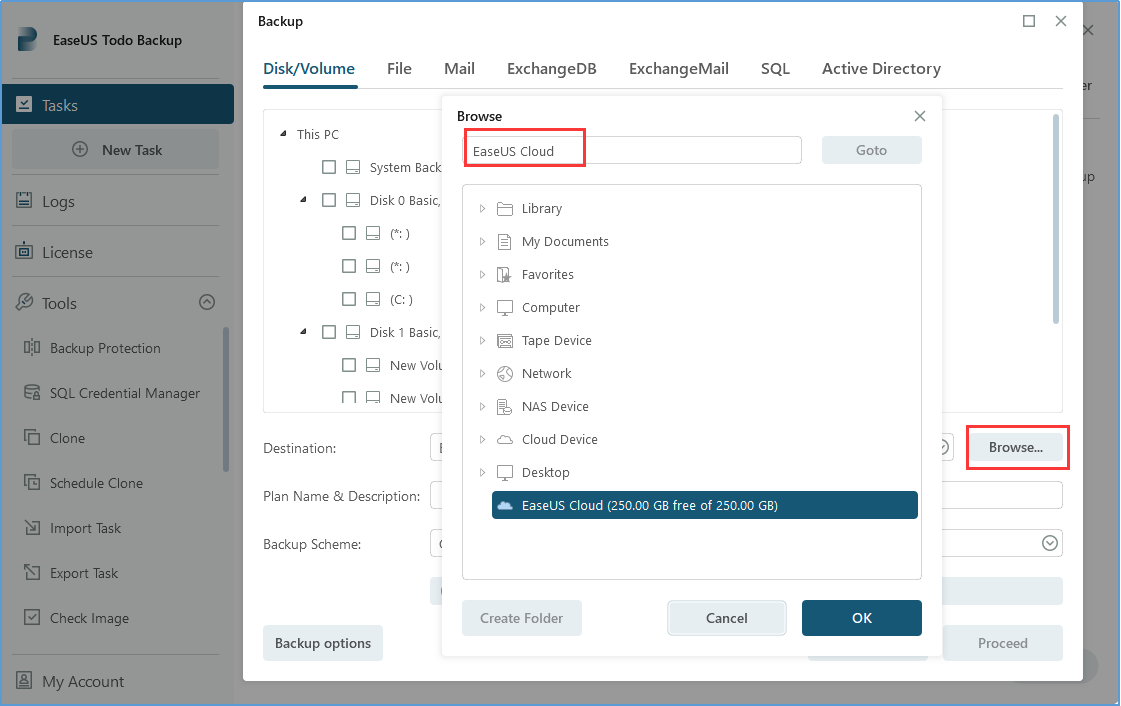1121x706 pixels.
Task: Check the (C:) drive checkbox
Action: coord(349,298)
